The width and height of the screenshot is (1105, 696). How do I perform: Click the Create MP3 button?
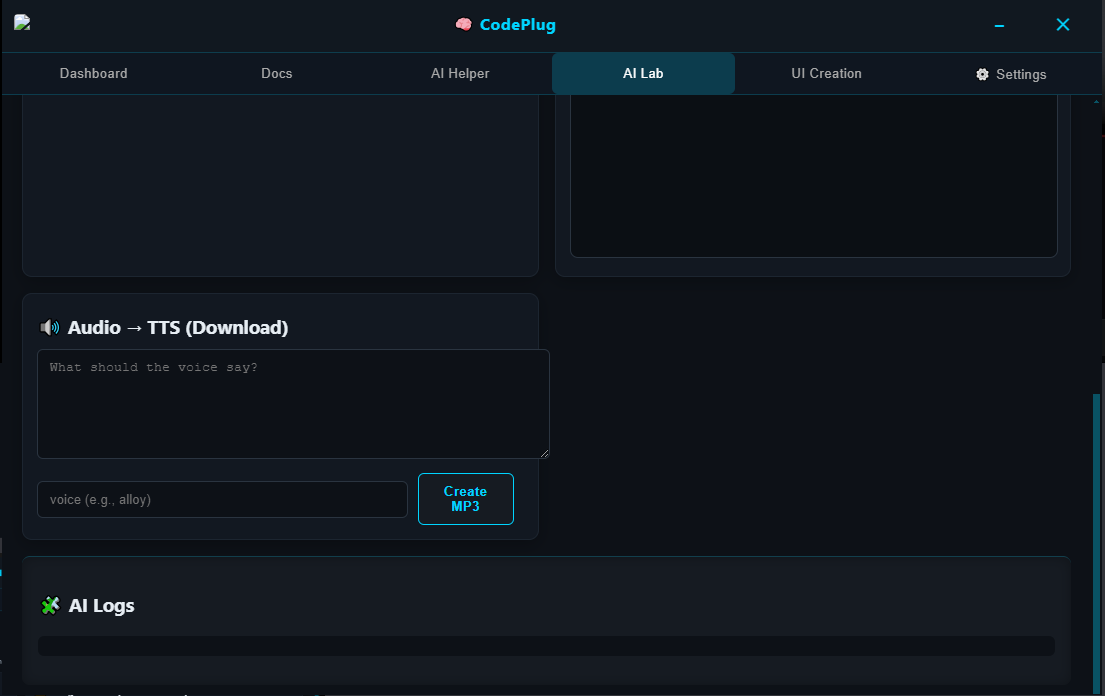465,499
